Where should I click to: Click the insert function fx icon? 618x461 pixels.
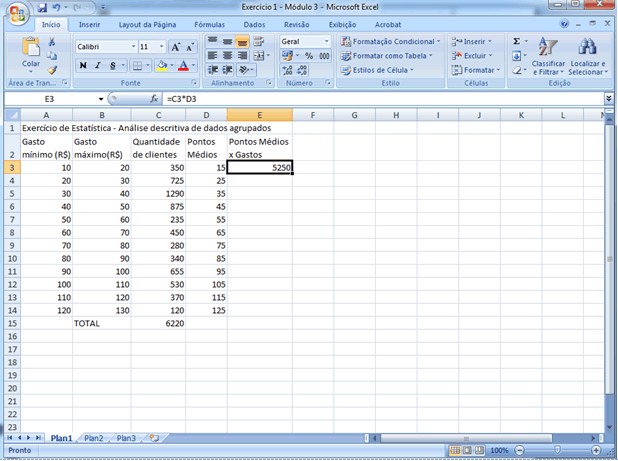(154, 100)
